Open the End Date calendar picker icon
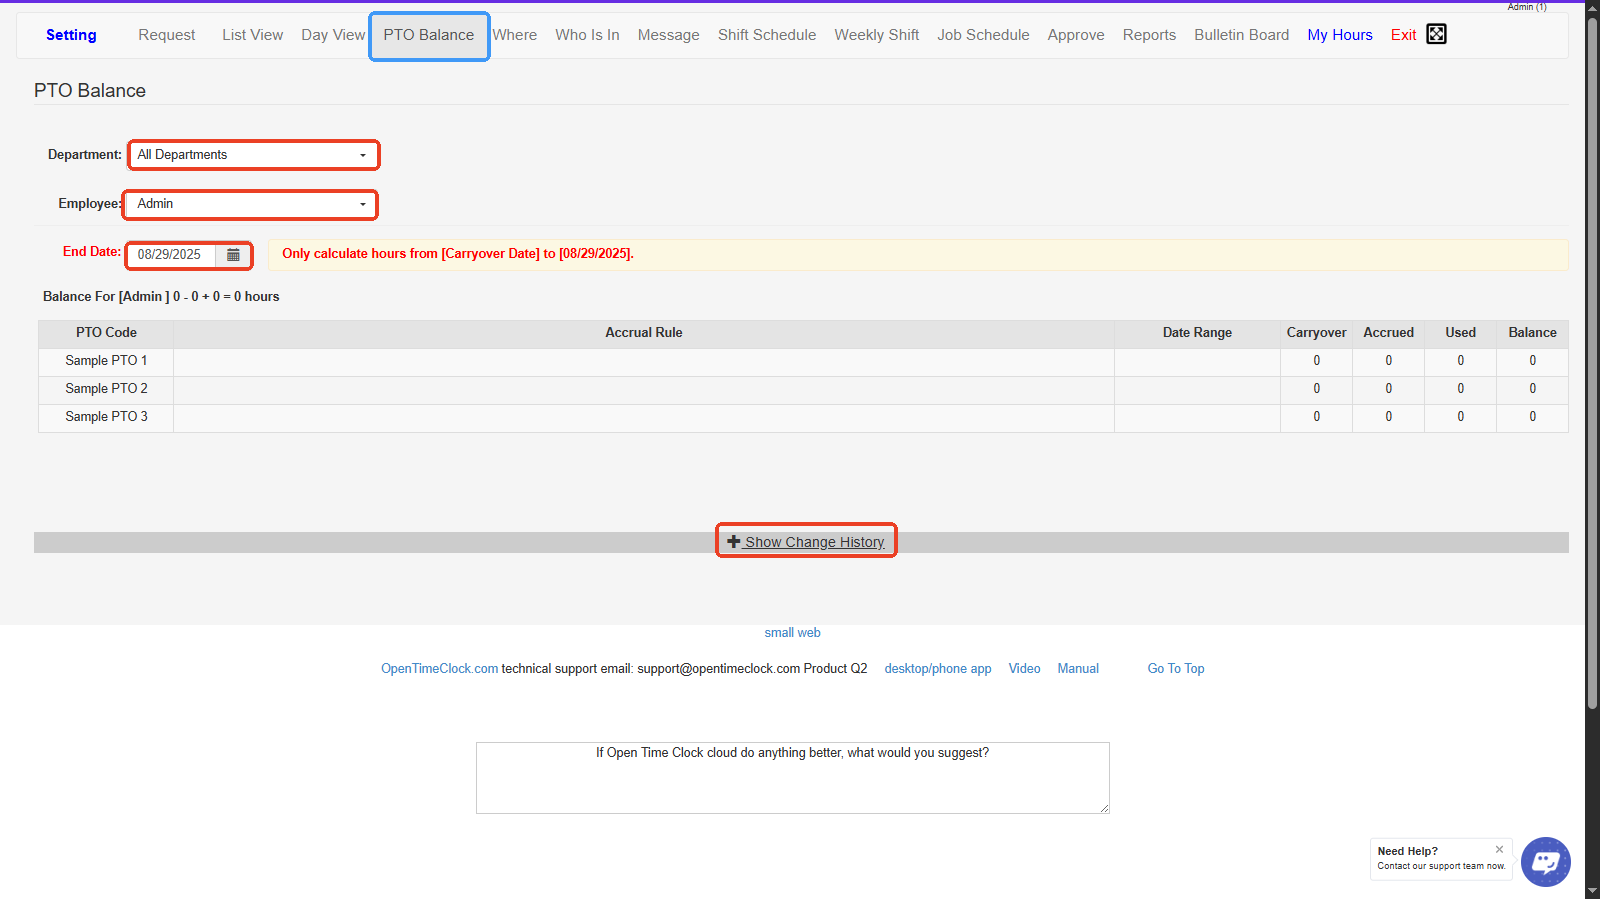The height and width of the screenshot is (899, 1600). click(233, 255)
